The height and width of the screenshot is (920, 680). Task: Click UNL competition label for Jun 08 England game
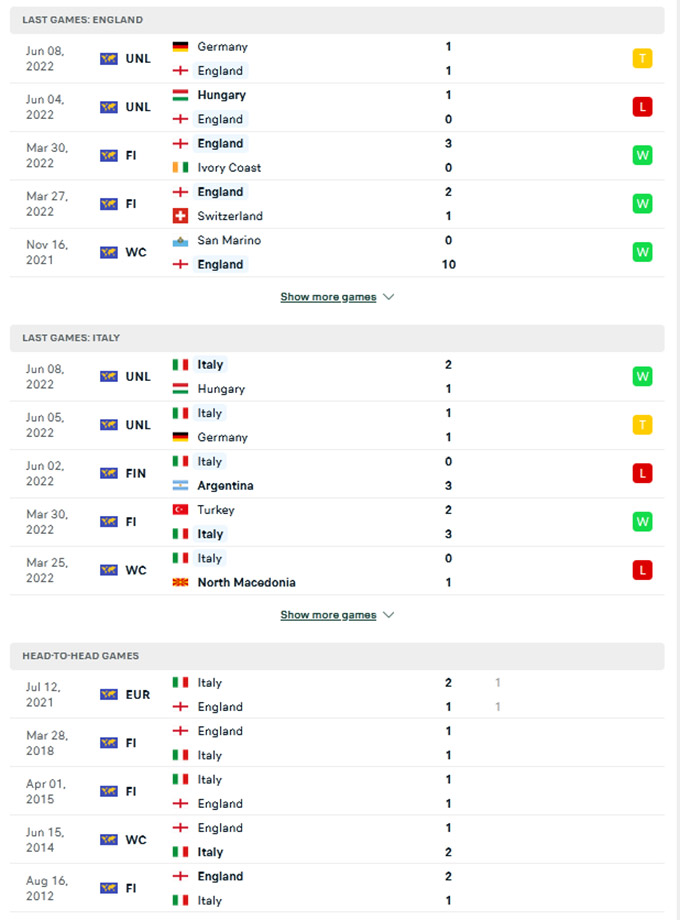pyautogui.click(x=138, y=59)
